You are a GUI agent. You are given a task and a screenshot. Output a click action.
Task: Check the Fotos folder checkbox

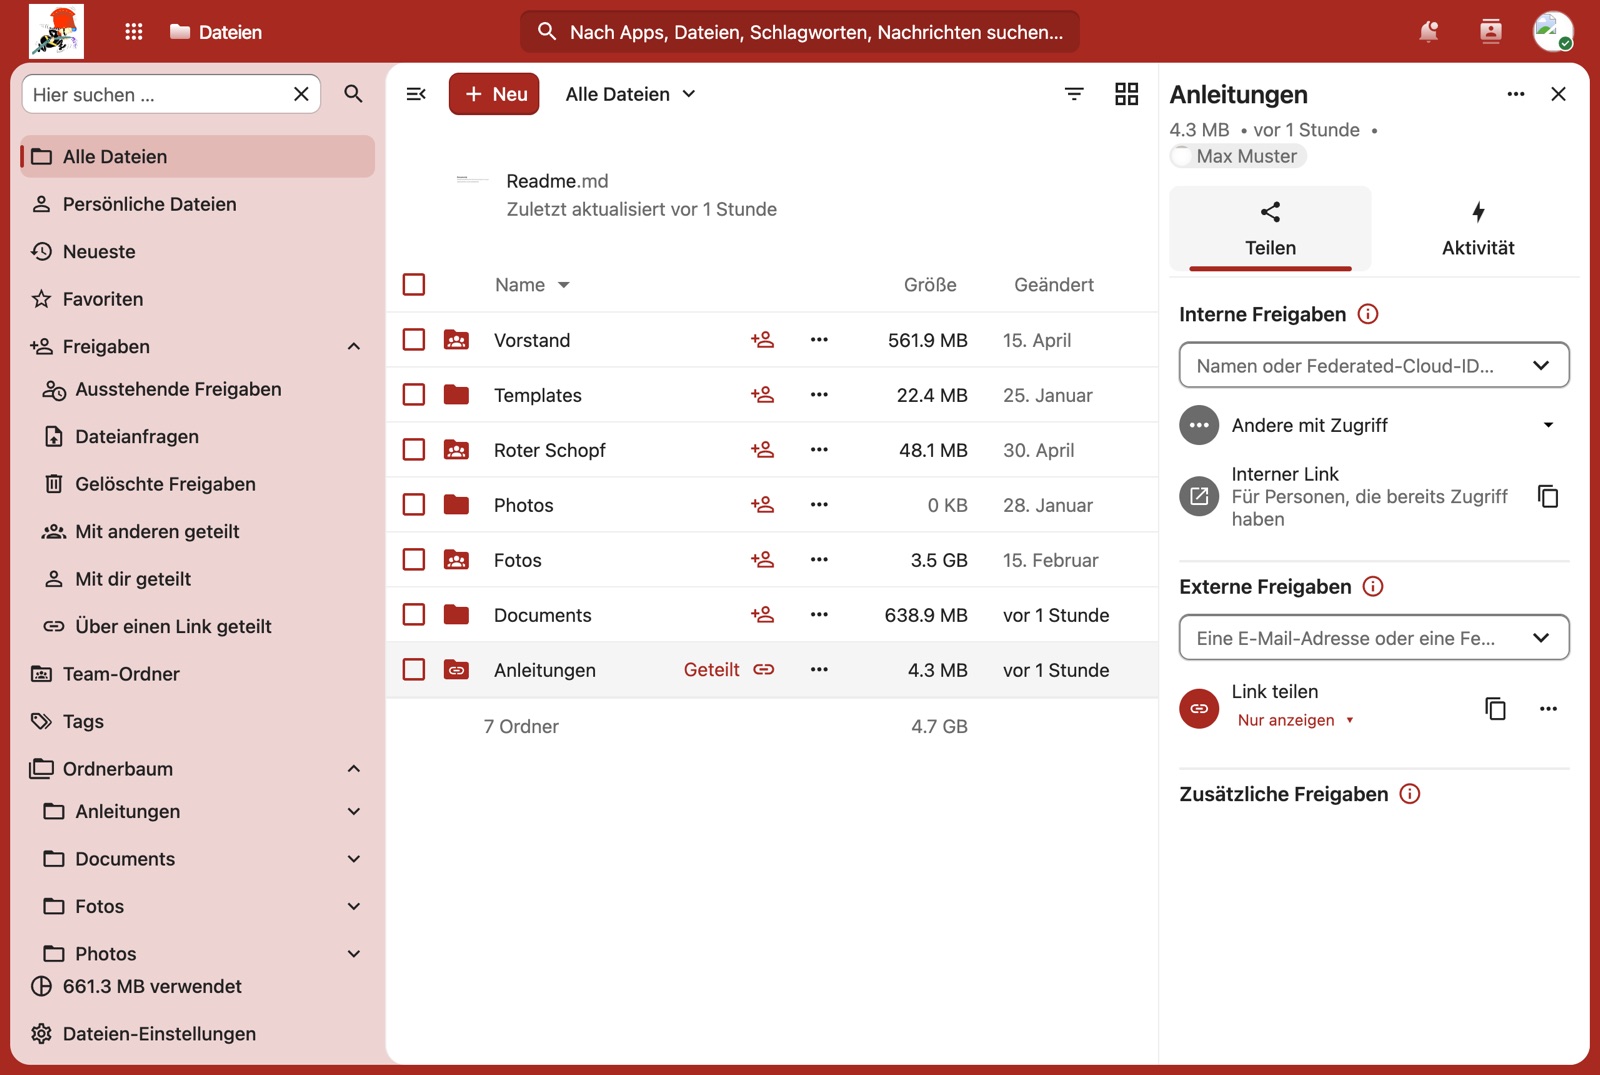point(414,560)
